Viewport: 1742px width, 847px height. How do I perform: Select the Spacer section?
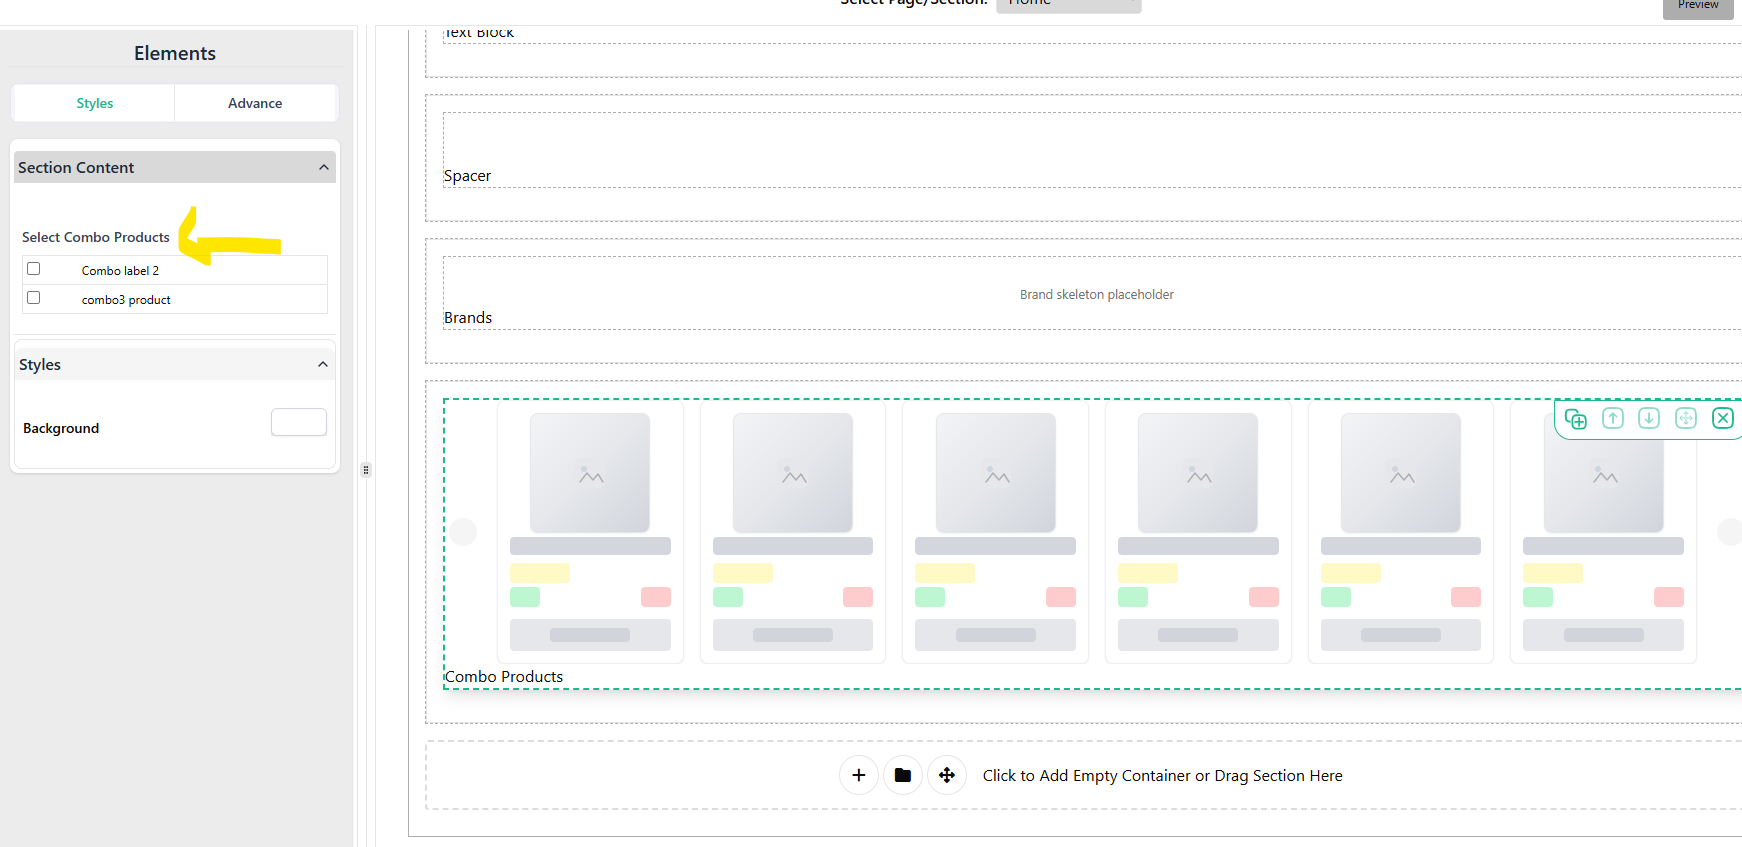tap(1092, 150)
